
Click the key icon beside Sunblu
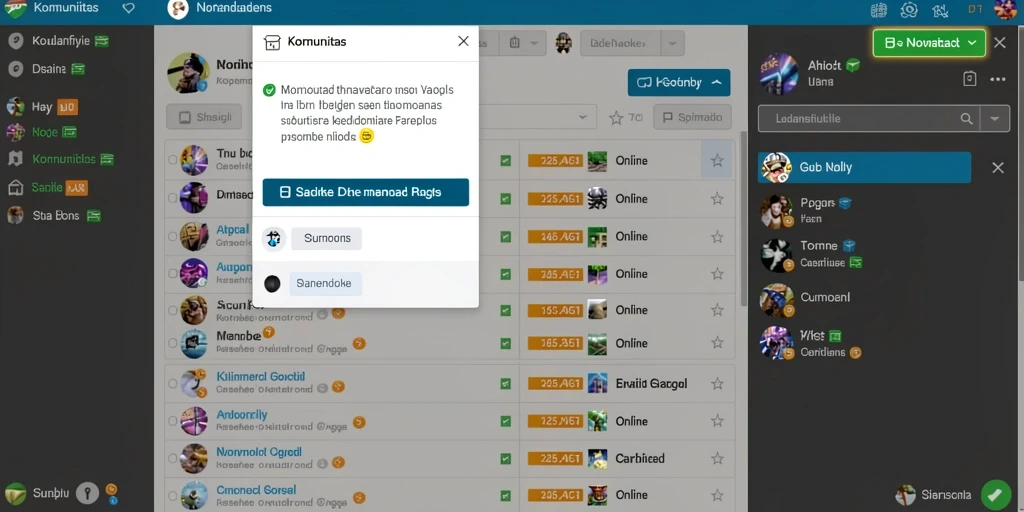pos(88,493)
